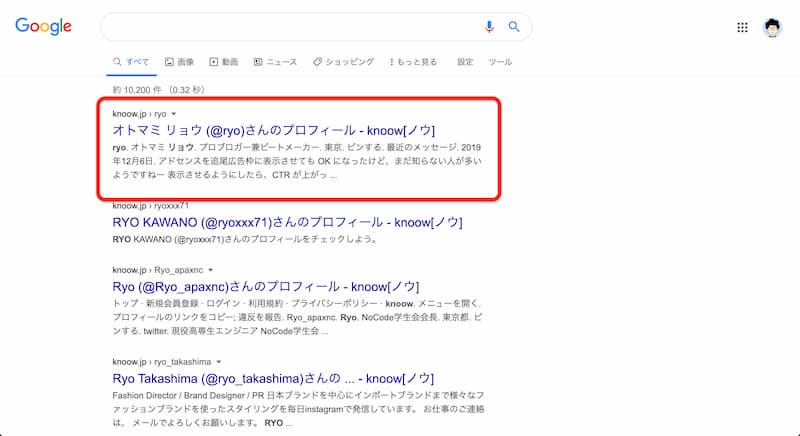Open the もっと見る menu
The width and height of the screenshot is (800, 436).
413,62
